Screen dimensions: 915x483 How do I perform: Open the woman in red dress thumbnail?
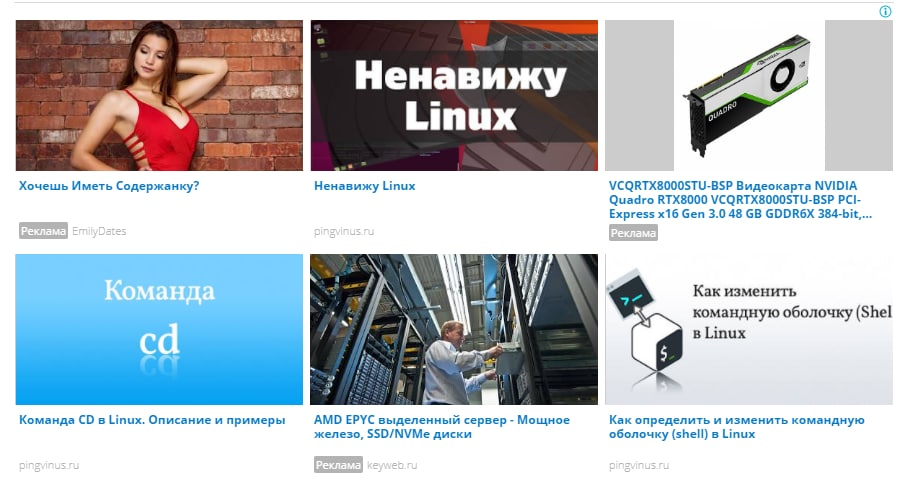point(159,96)
